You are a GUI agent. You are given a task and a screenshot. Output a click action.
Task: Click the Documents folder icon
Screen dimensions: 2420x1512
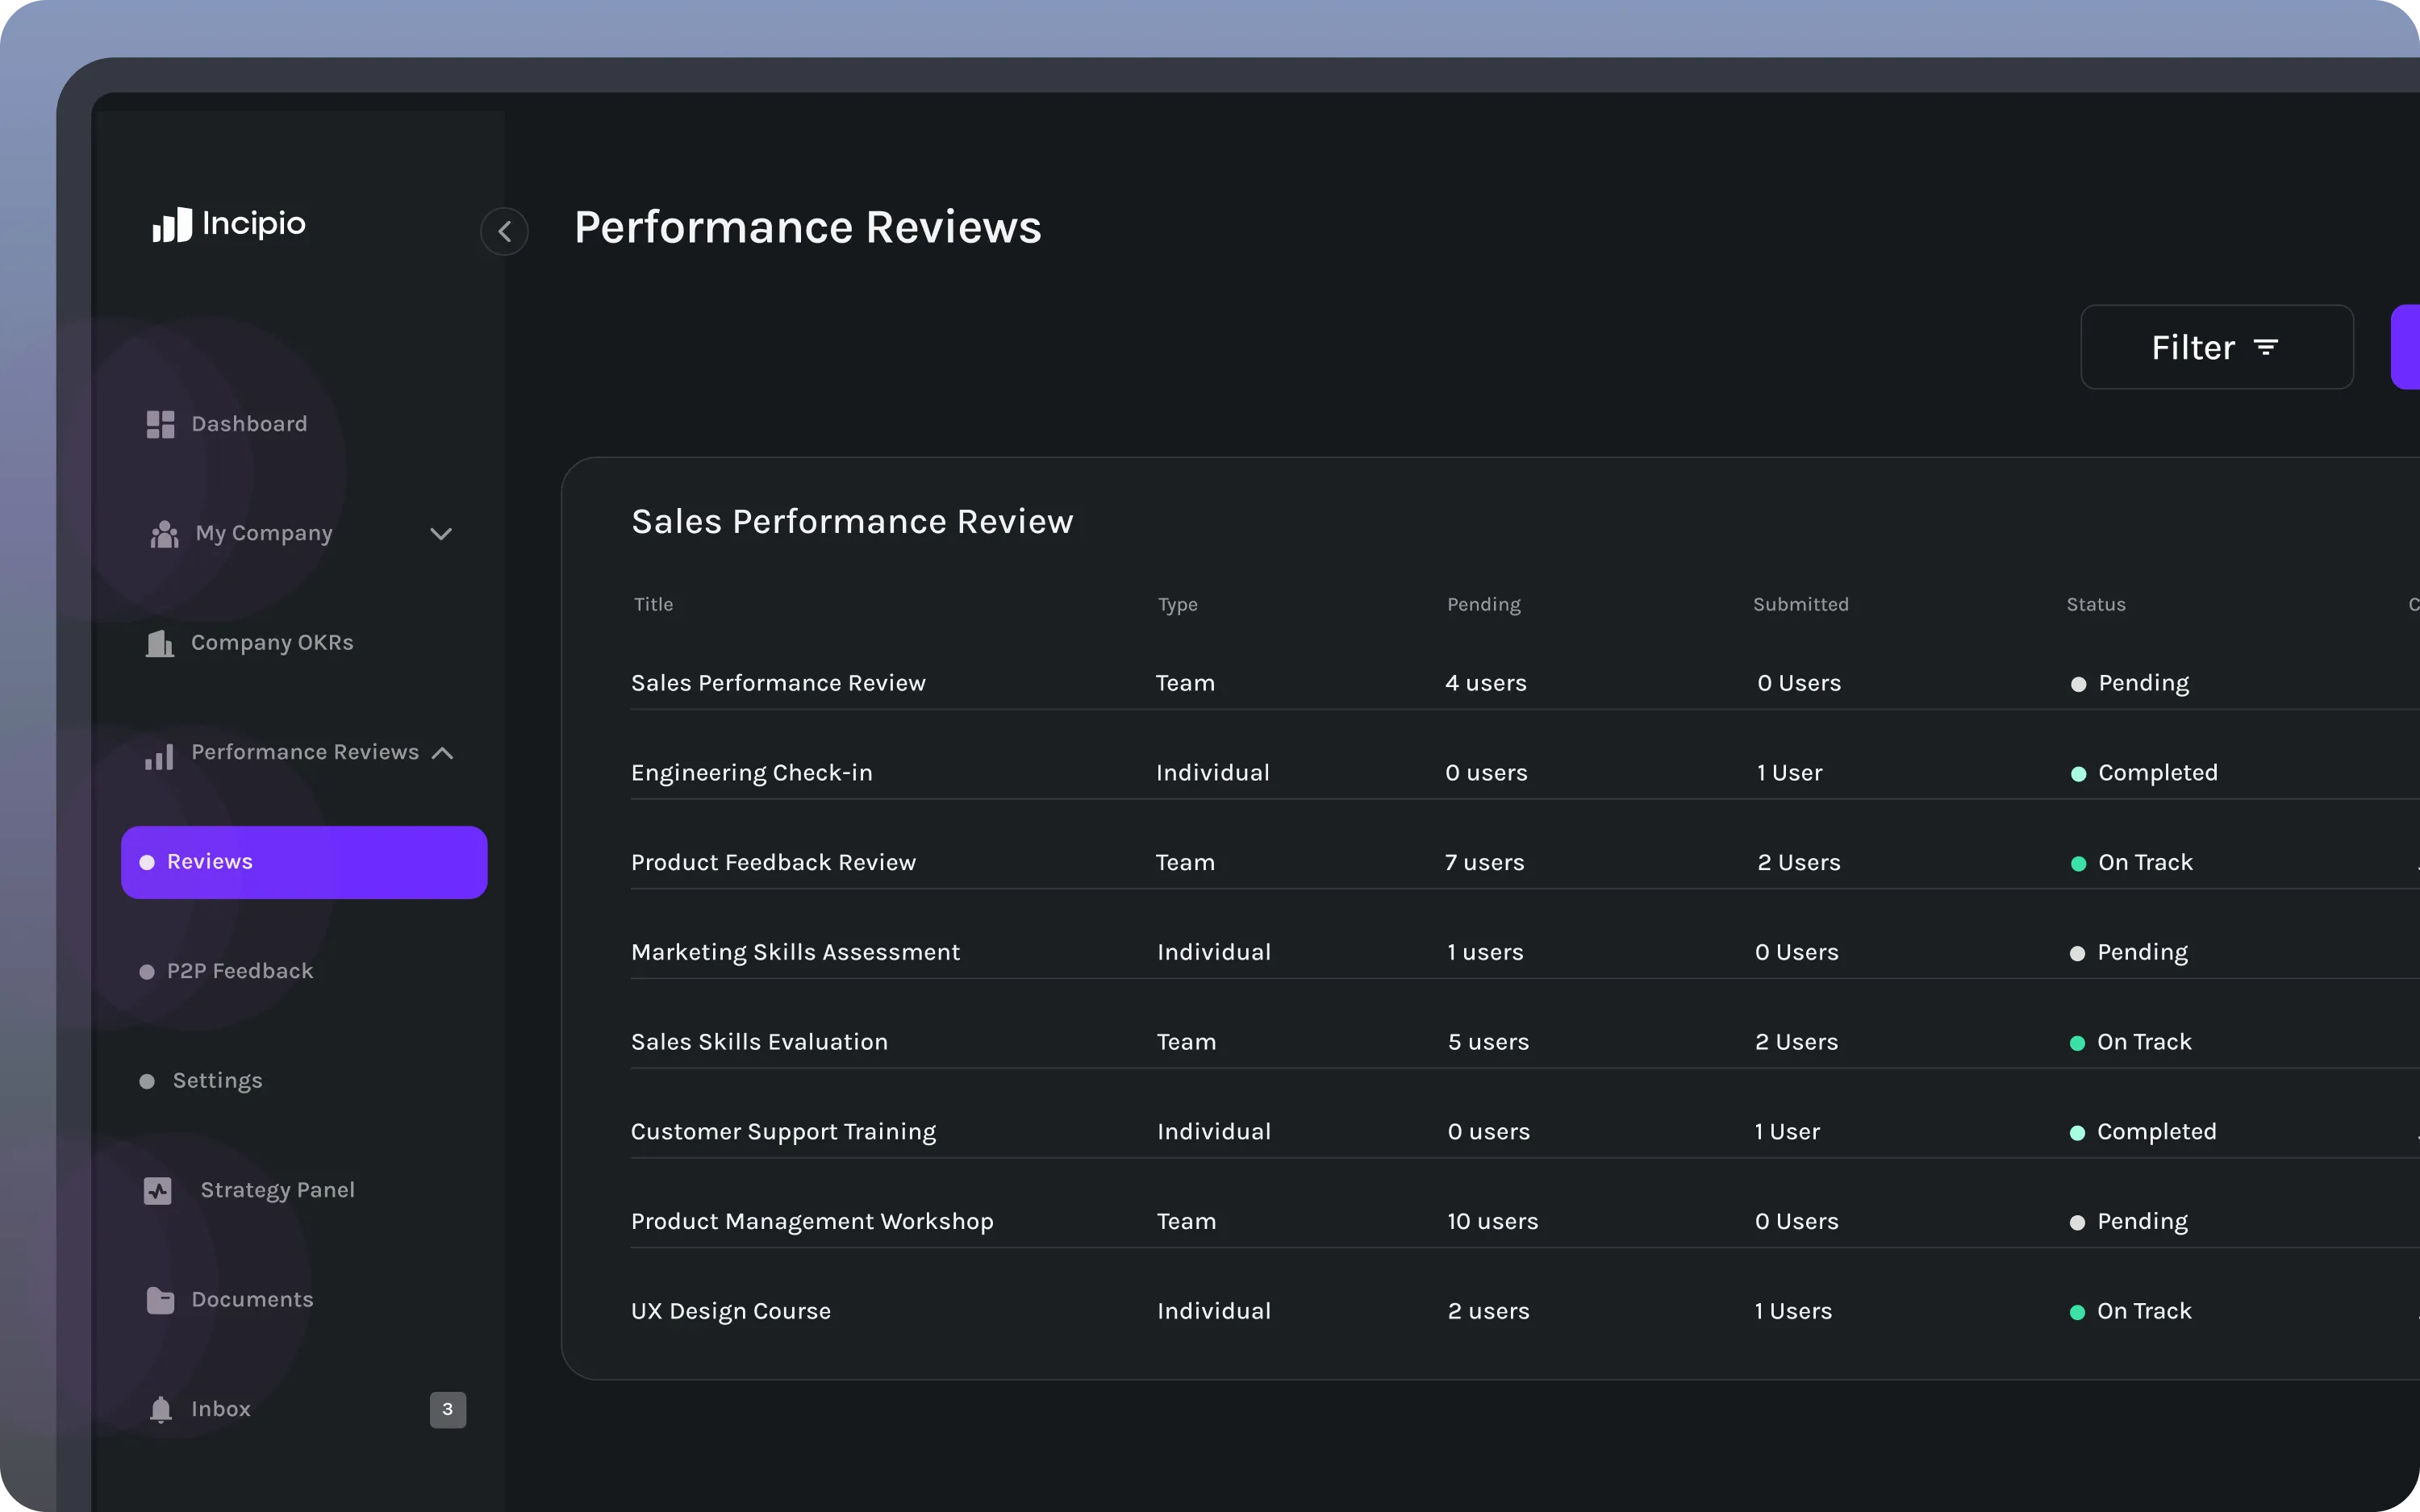[x=160, y=1300]
